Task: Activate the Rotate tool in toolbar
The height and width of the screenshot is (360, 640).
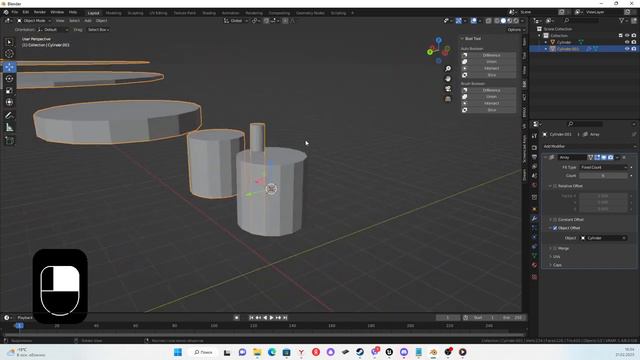Action: pos(9,79)
